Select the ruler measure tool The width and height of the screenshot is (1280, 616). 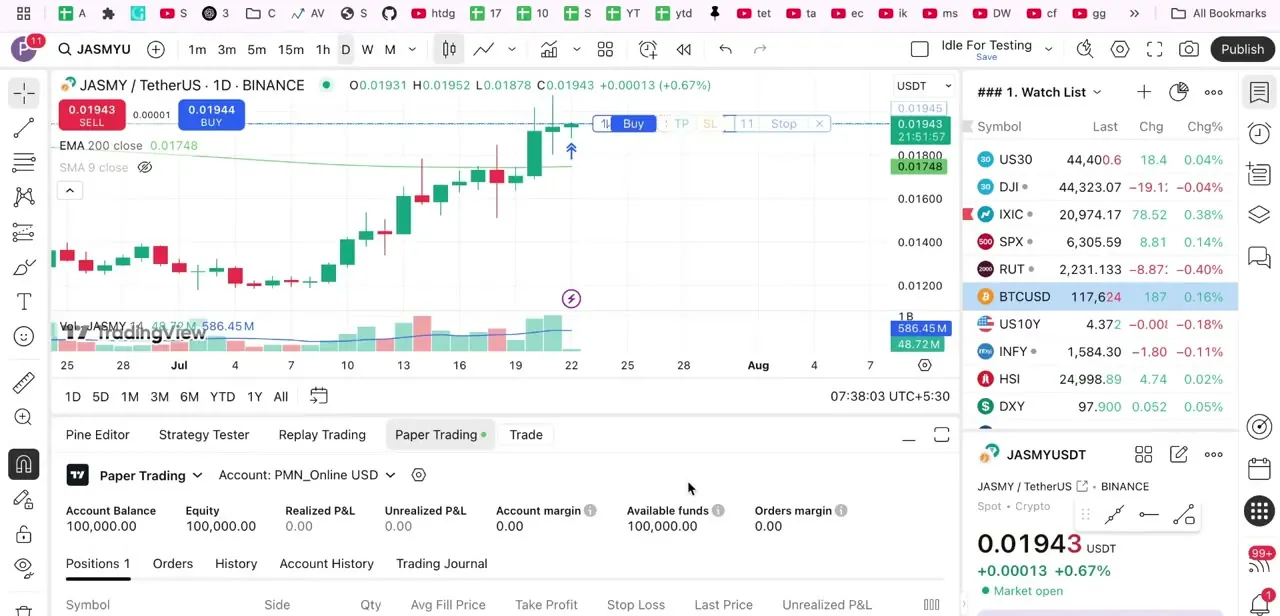tap(24, 383)
